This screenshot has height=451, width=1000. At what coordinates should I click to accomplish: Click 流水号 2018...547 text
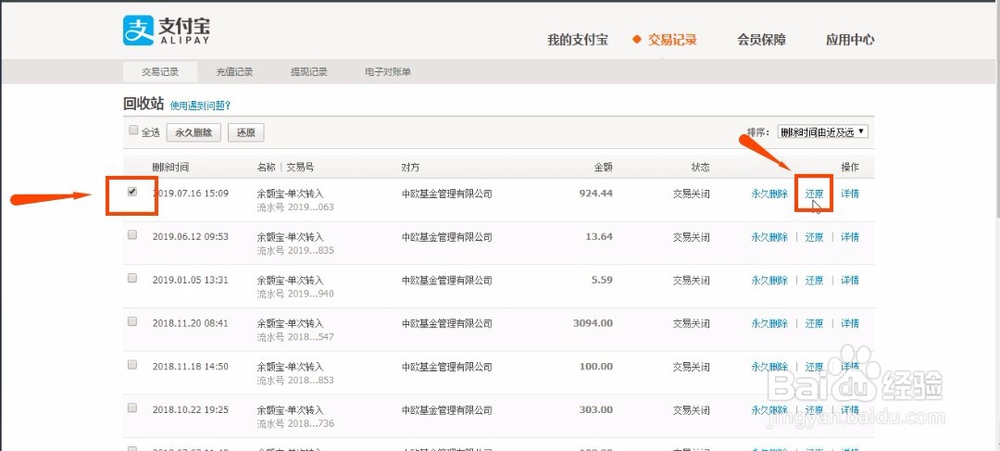point(295,337)
